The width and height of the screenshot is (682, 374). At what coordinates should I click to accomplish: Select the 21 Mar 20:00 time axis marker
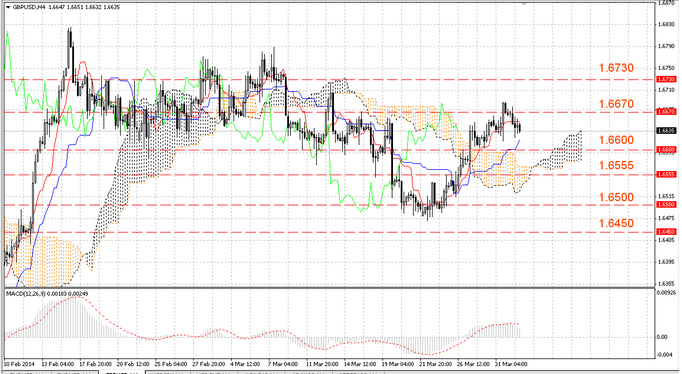436,364
